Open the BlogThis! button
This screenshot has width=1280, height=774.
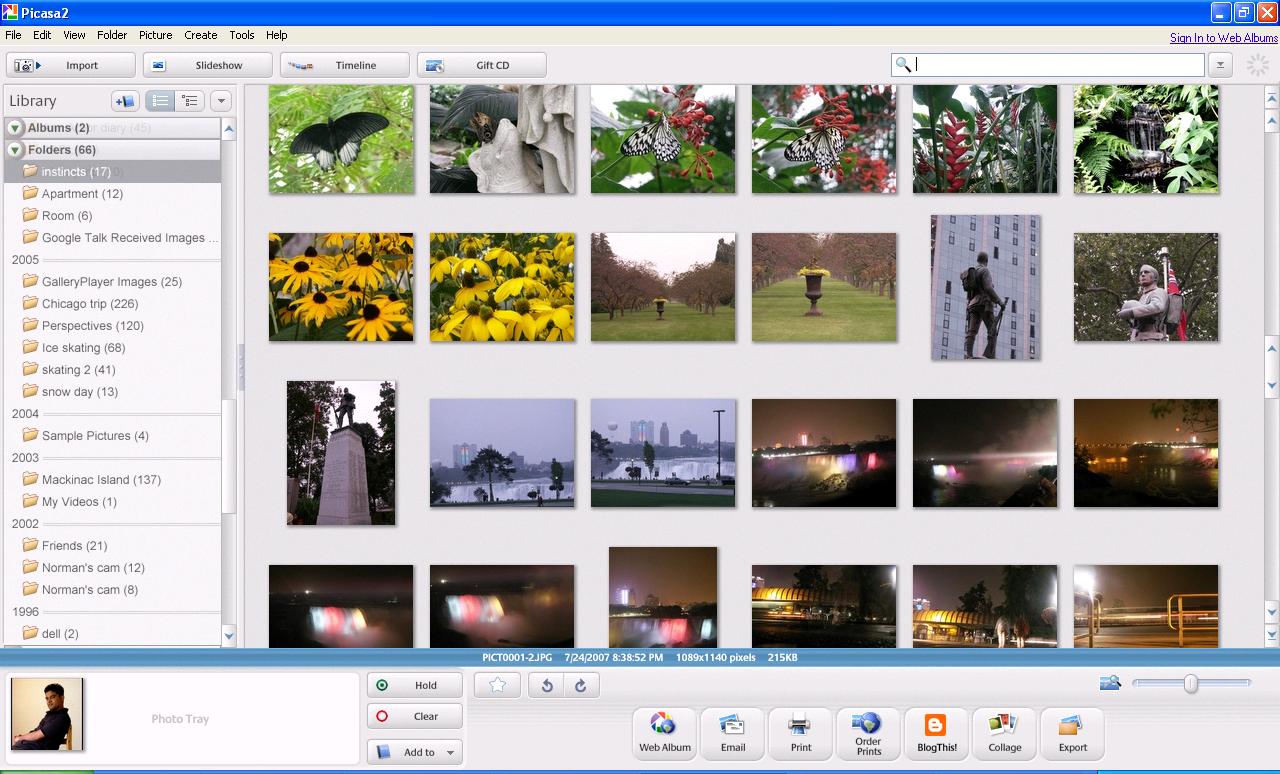click(936, 733)
